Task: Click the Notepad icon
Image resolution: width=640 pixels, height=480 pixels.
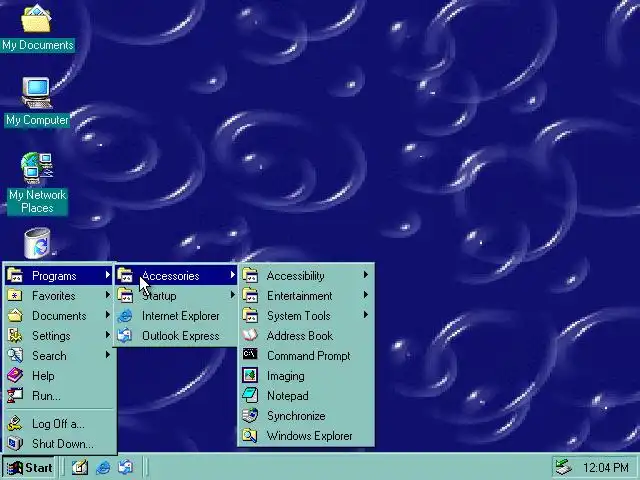Action: tap(250, 395)
